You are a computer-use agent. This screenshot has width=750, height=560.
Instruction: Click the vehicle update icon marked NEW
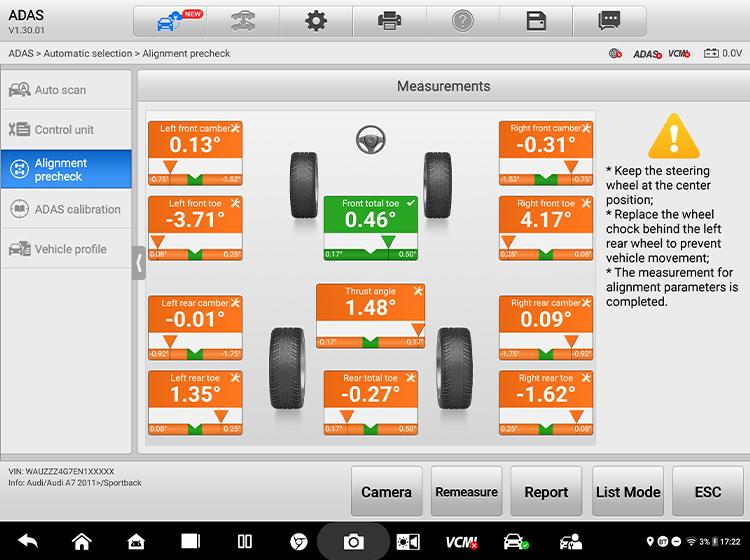tap(170, 21)
